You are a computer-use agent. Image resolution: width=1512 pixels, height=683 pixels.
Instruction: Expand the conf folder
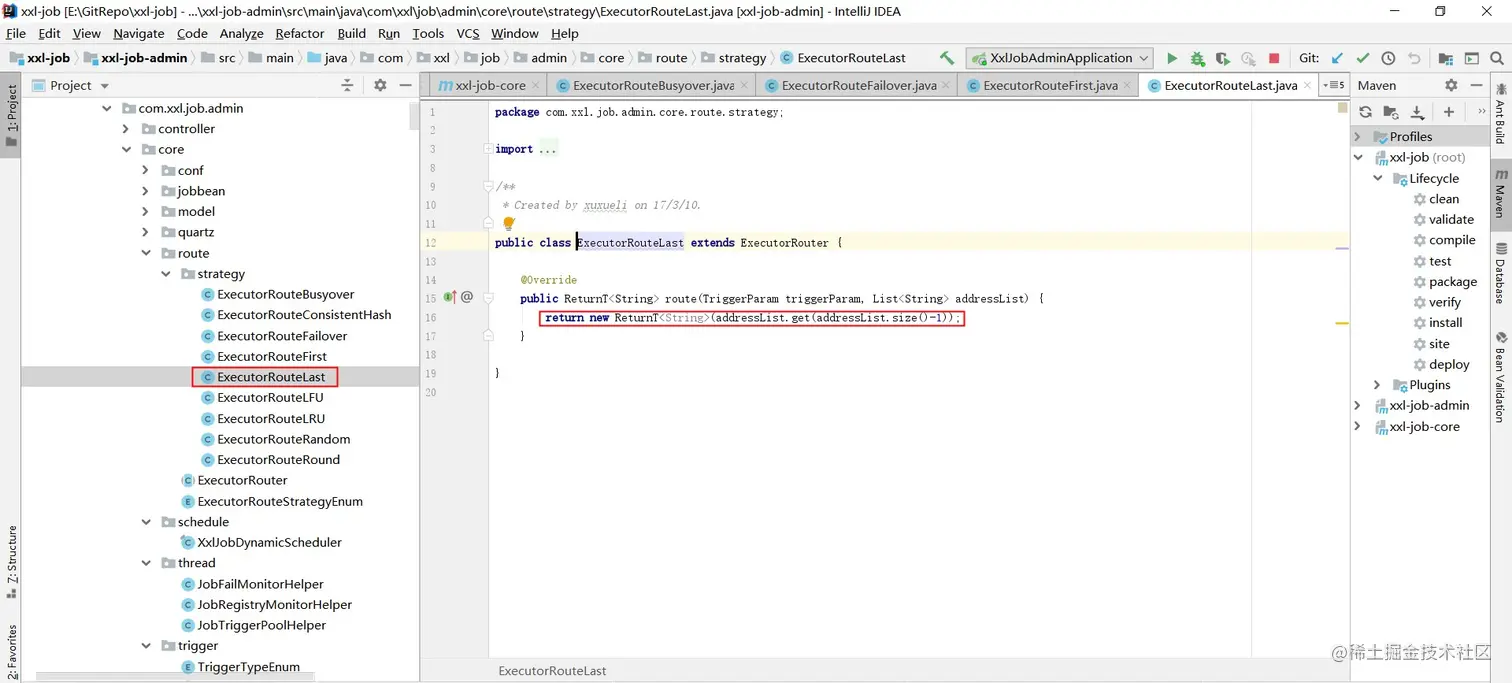click(146, 170)
